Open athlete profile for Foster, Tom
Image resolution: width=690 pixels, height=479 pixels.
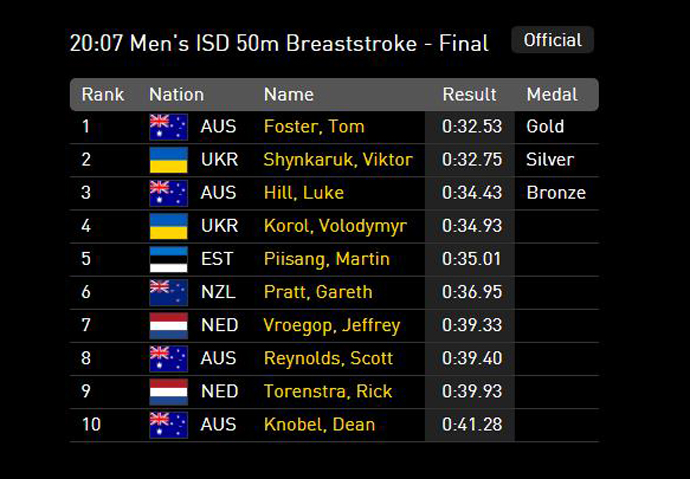tap(313, 127)
